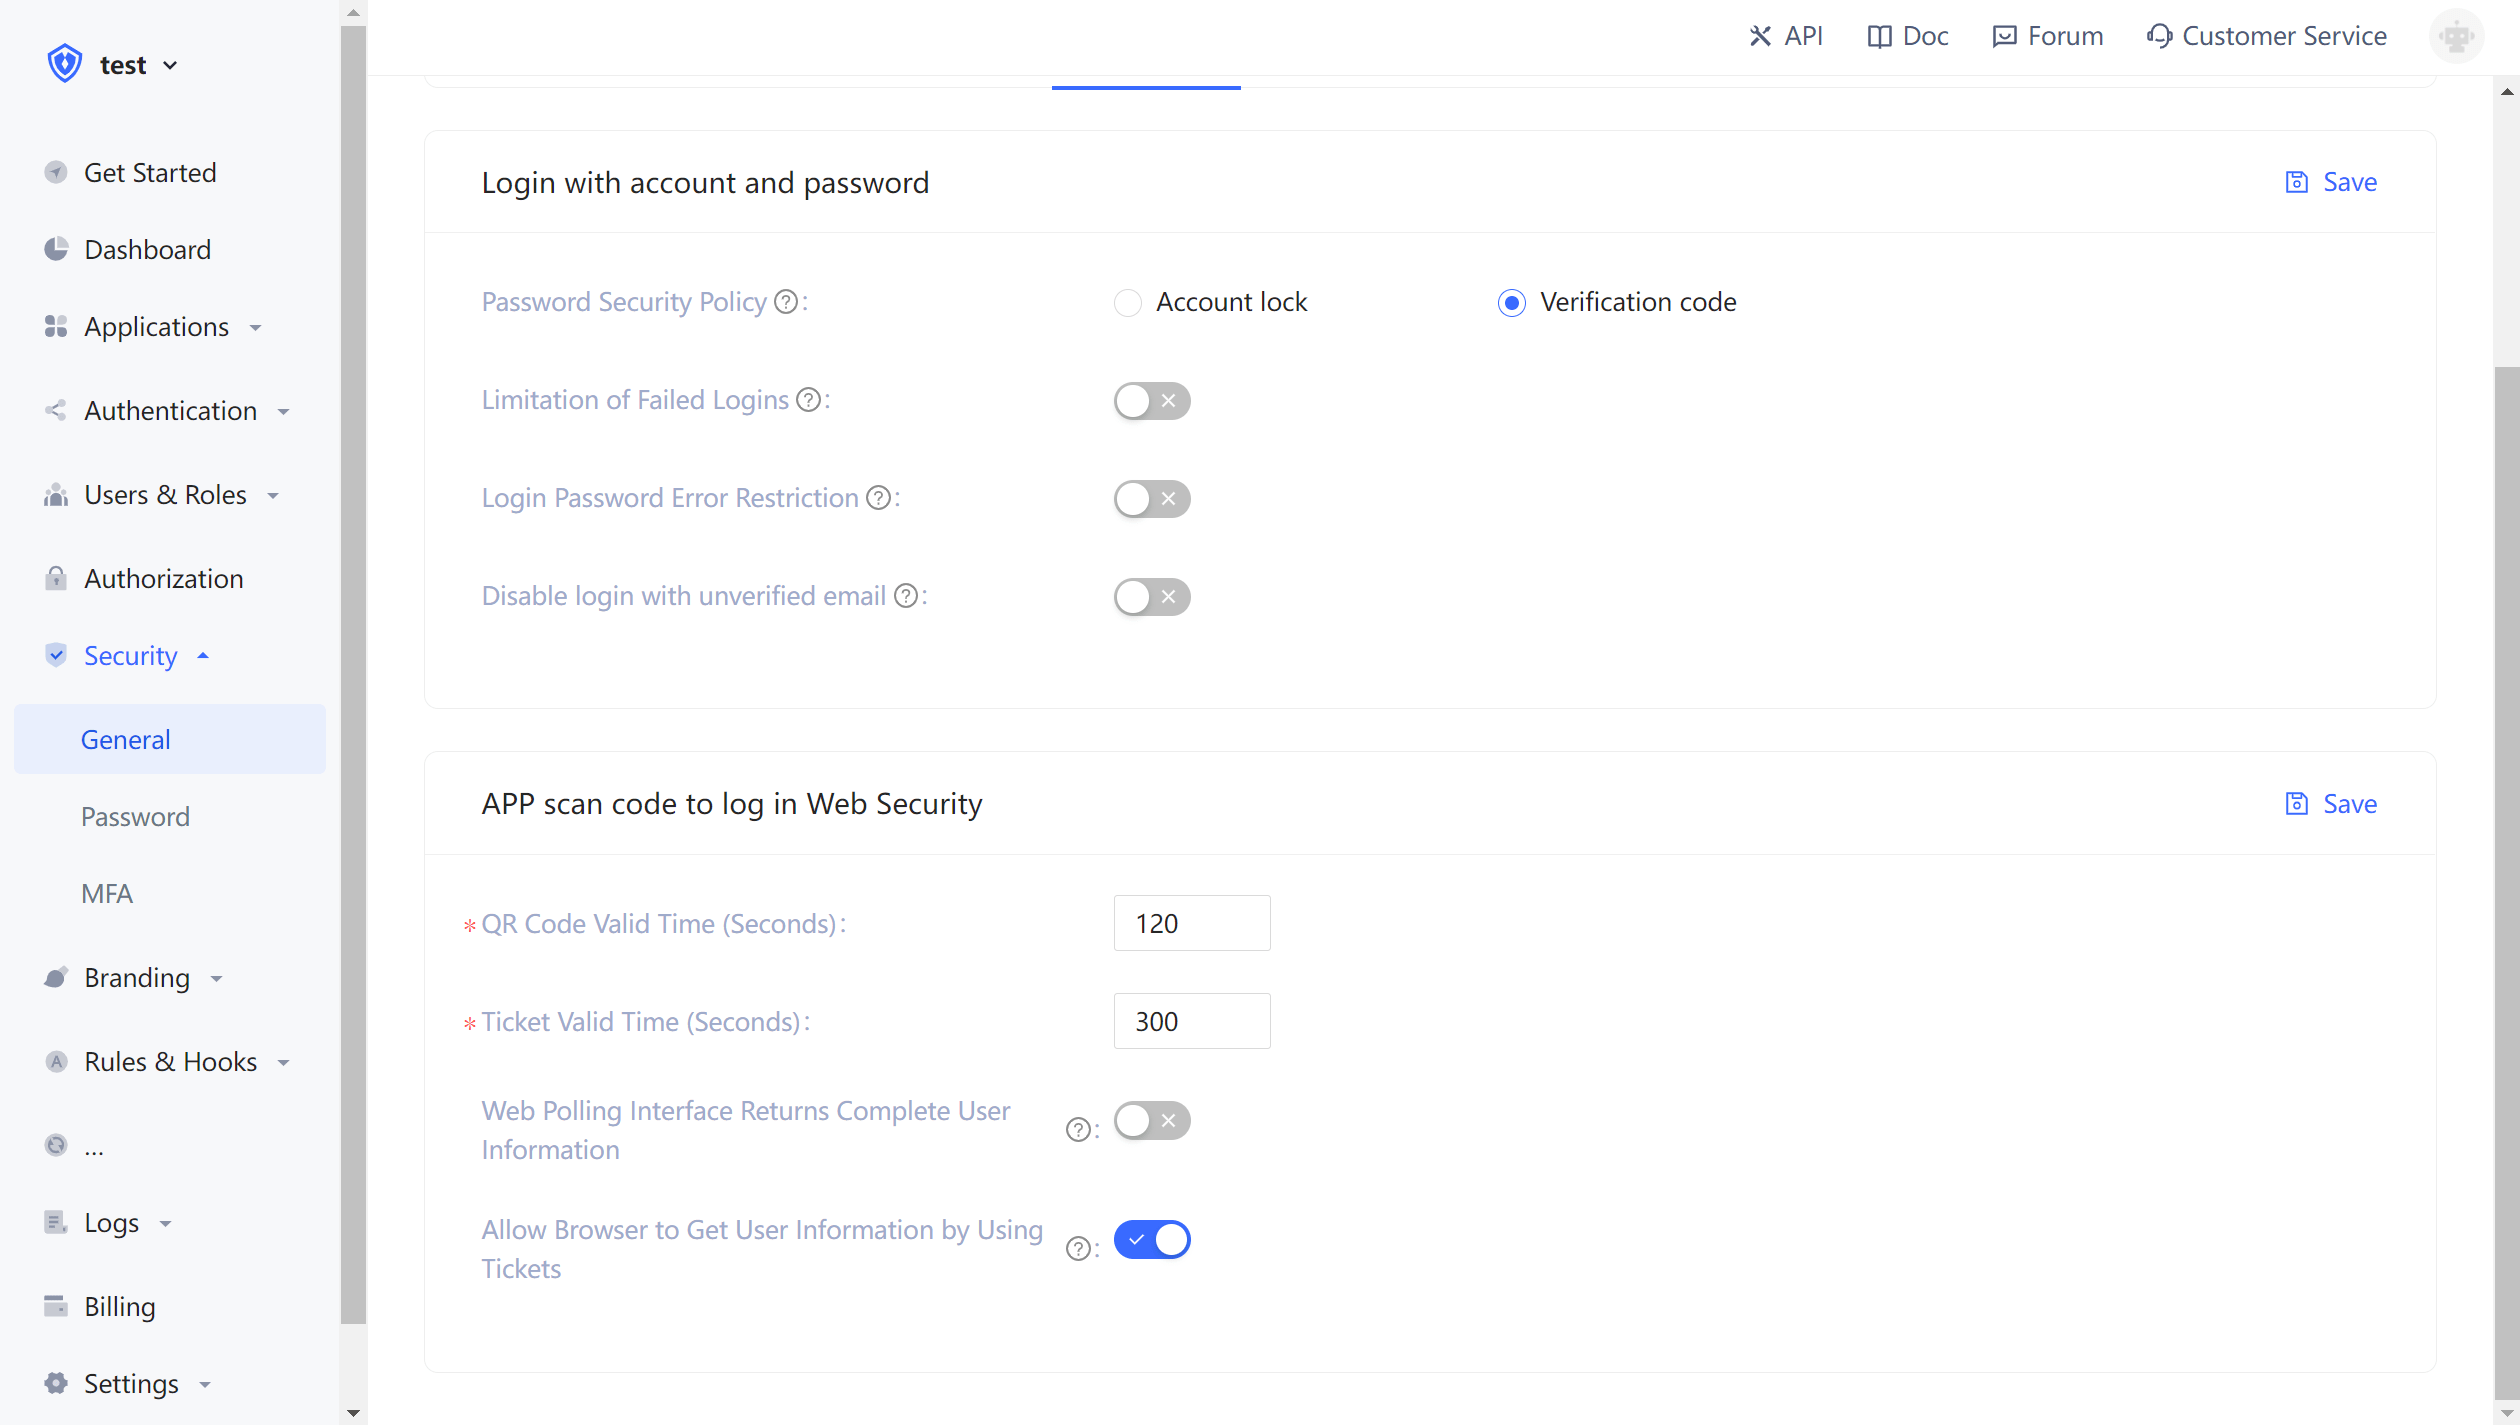Click the Dashboard pie chart icon
Image resolution: width=2520 pixels, height=1425 pixels.
56,249
